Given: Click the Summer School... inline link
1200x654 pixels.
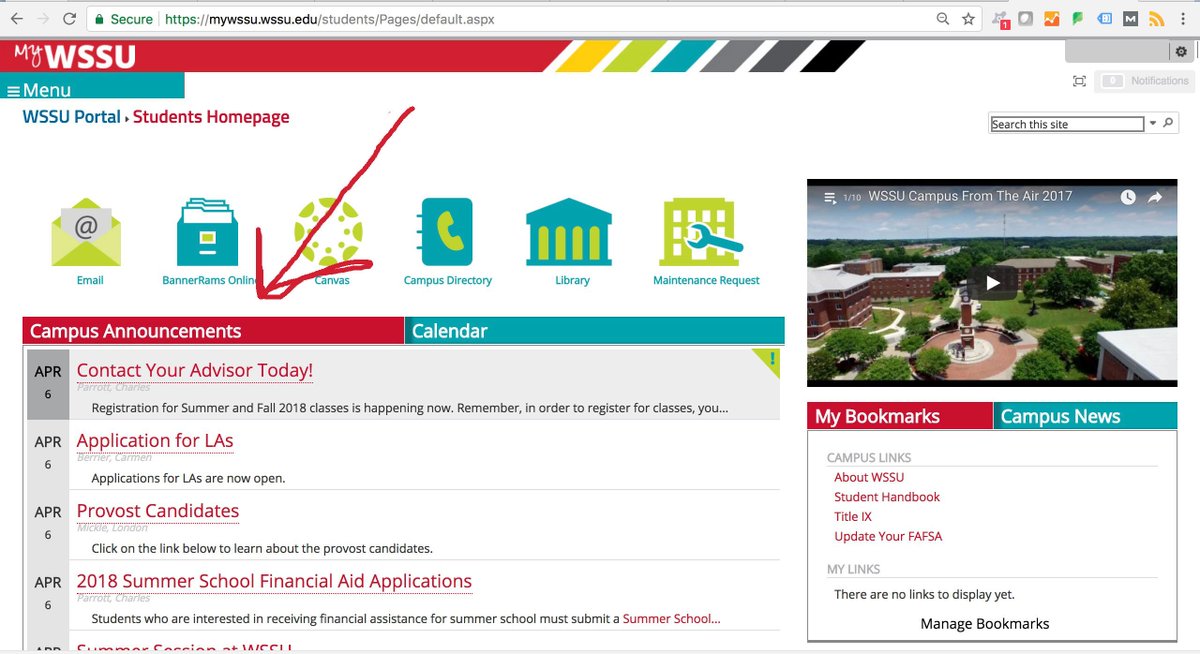Looking at the screenshot, I should pyautogui.click(x=671, y=619).
